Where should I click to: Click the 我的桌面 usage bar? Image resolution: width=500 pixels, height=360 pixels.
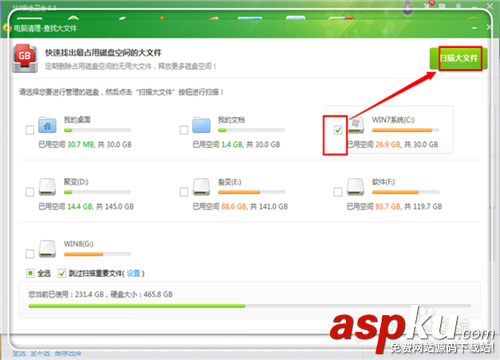point(97,130)
